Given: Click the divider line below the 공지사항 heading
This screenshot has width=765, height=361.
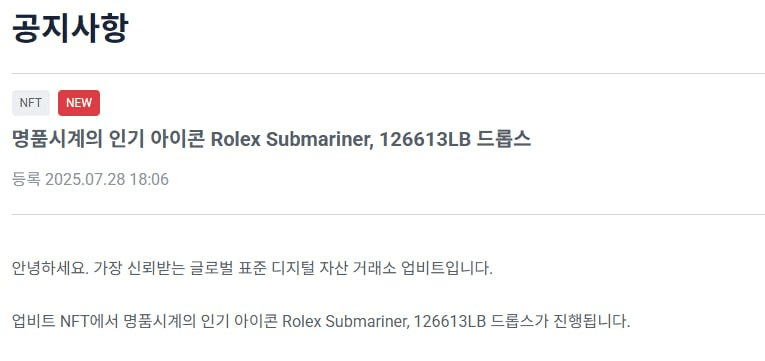Looking at the screenshot, I should pyautogui.click(x=388, y=74).
